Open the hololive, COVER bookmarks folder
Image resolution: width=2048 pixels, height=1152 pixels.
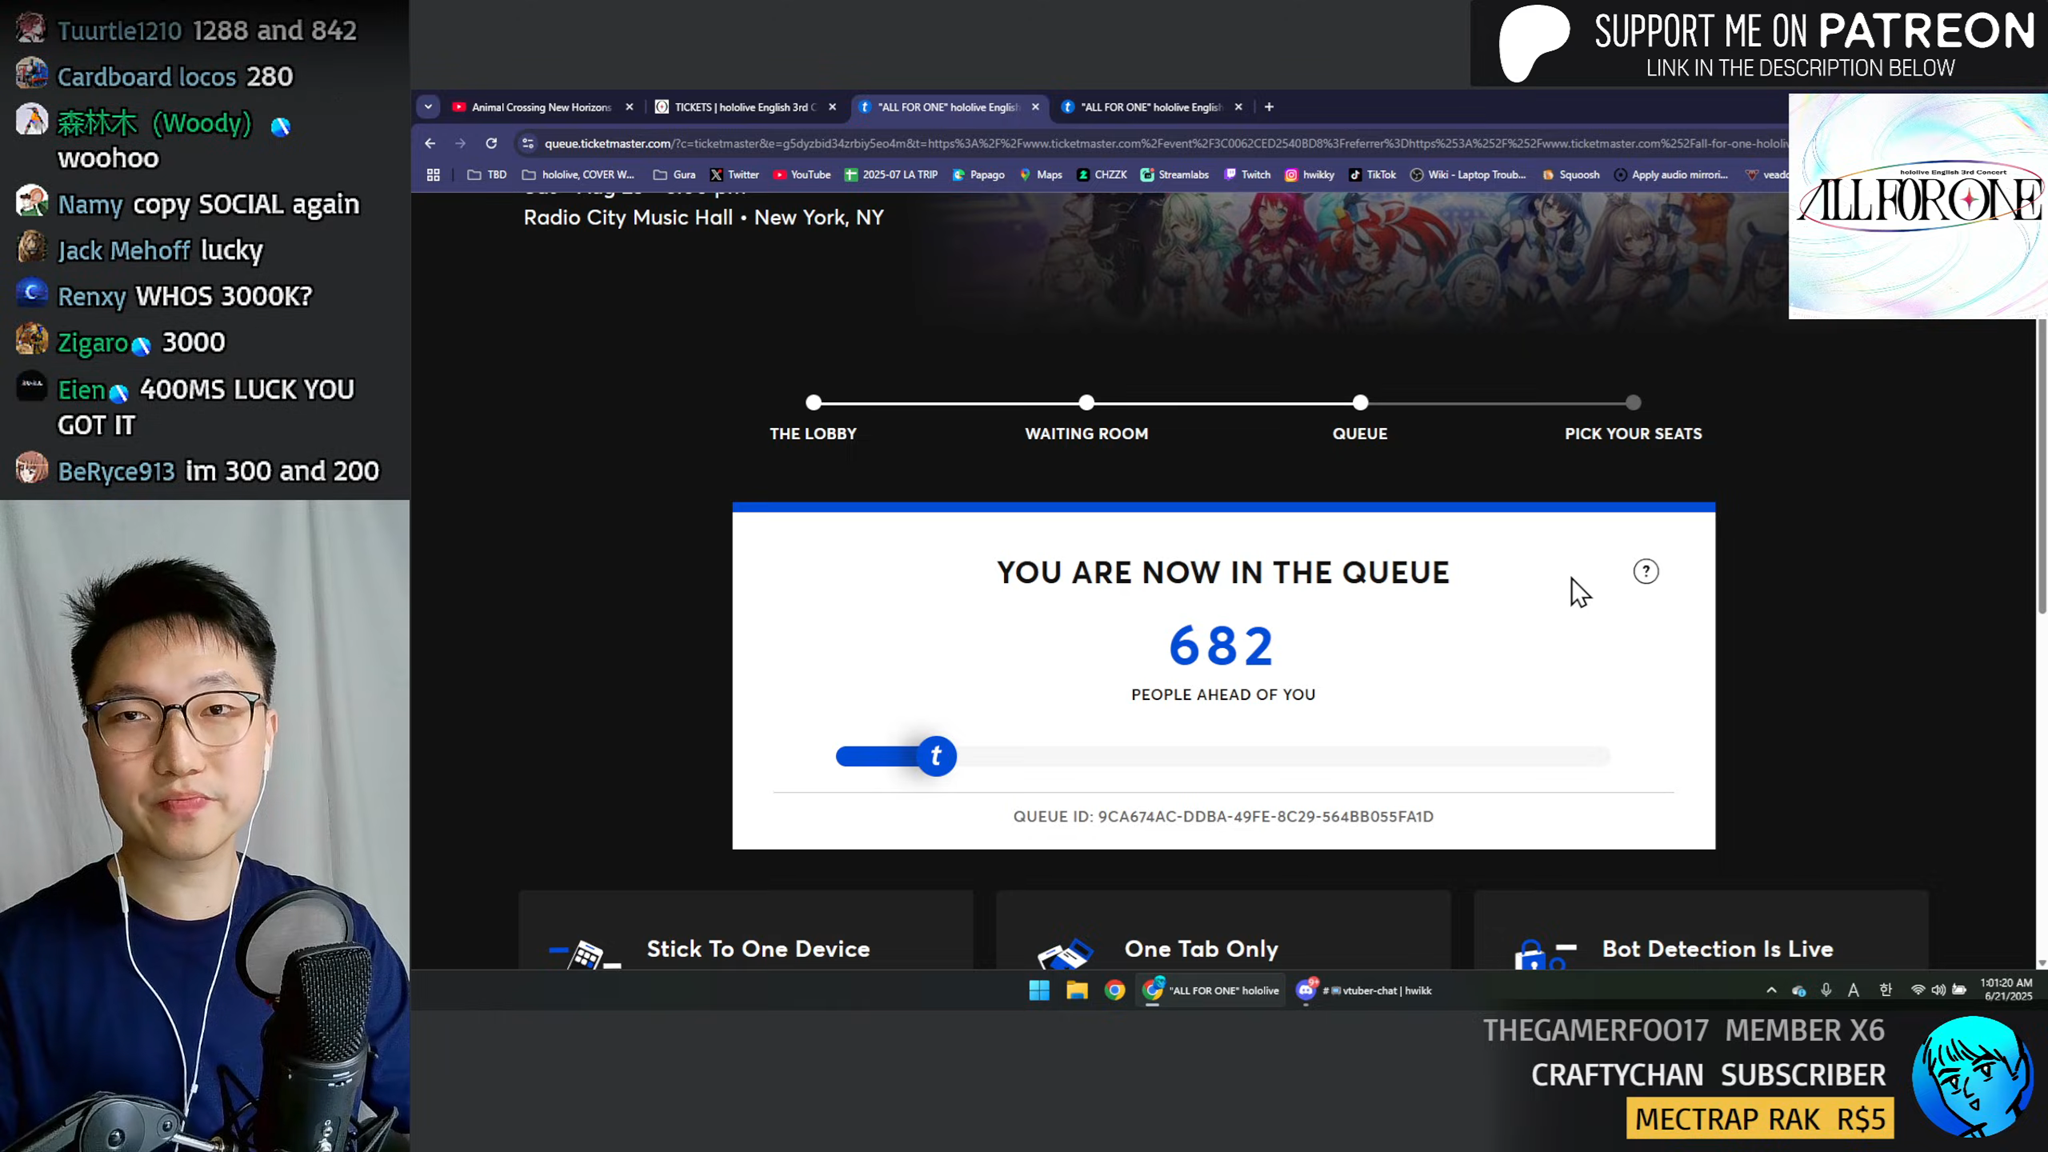coord(578,175)
